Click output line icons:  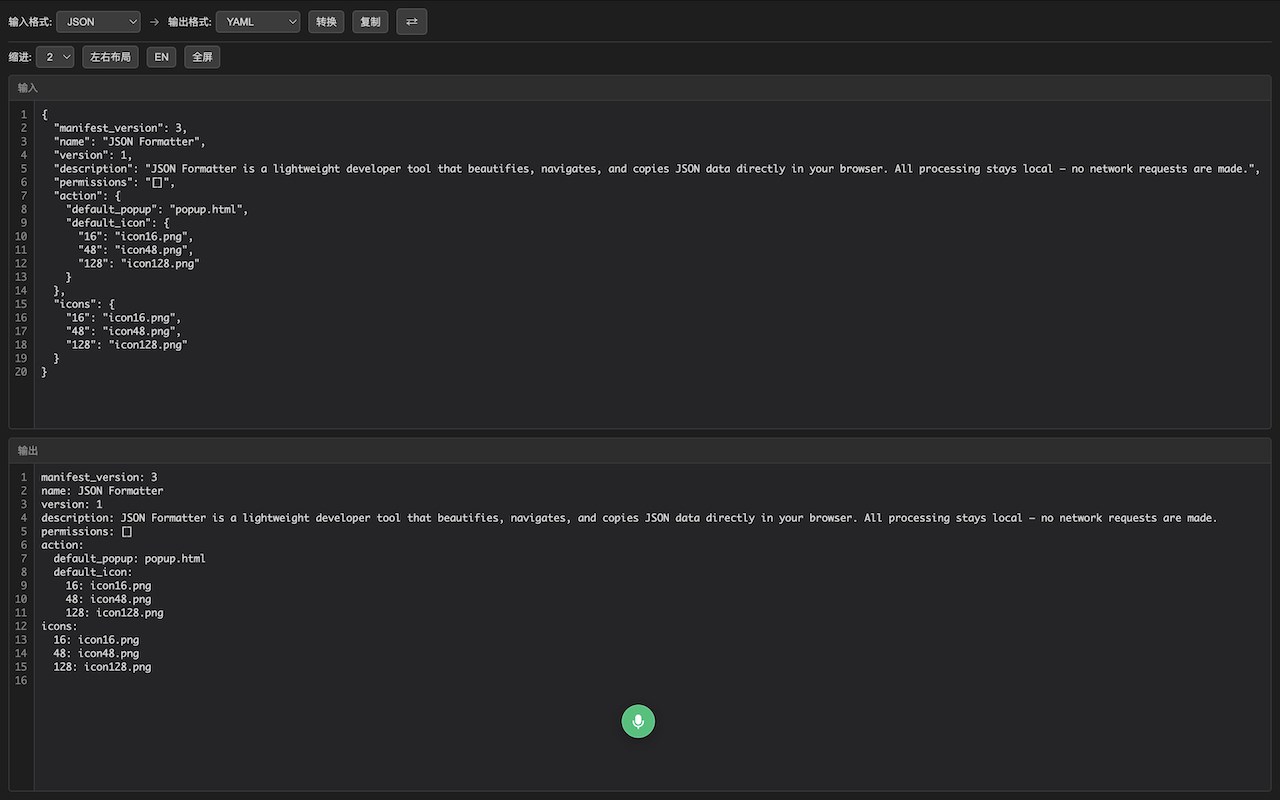(x=59, y=626)
